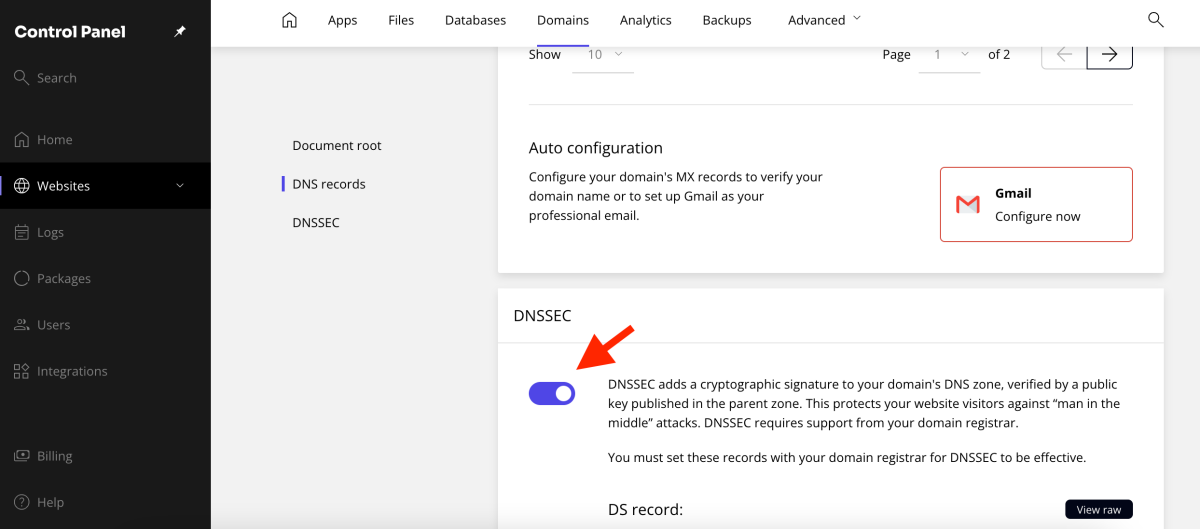Viewport: 1200px width, 529px height.
Task: Open the Show rows-per-page dropdown
Action: pyautogui.click(x=603, y=55)
